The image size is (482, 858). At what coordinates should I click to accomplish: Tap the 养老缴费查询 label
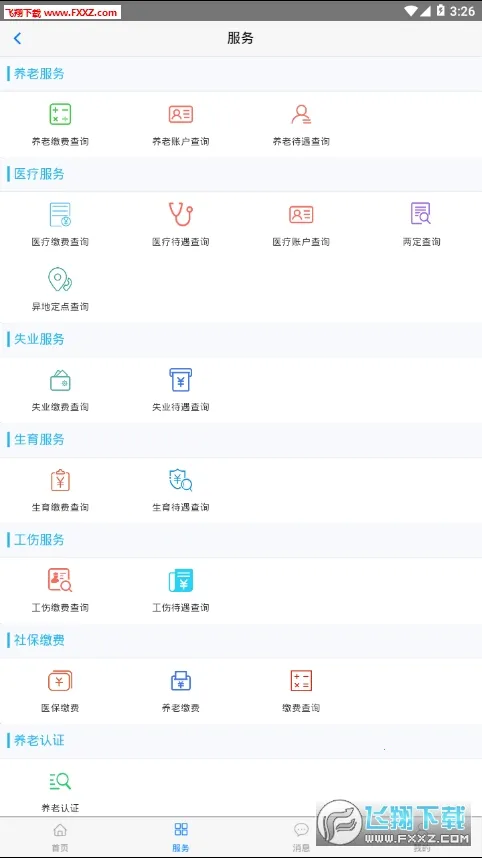[60, 142]
